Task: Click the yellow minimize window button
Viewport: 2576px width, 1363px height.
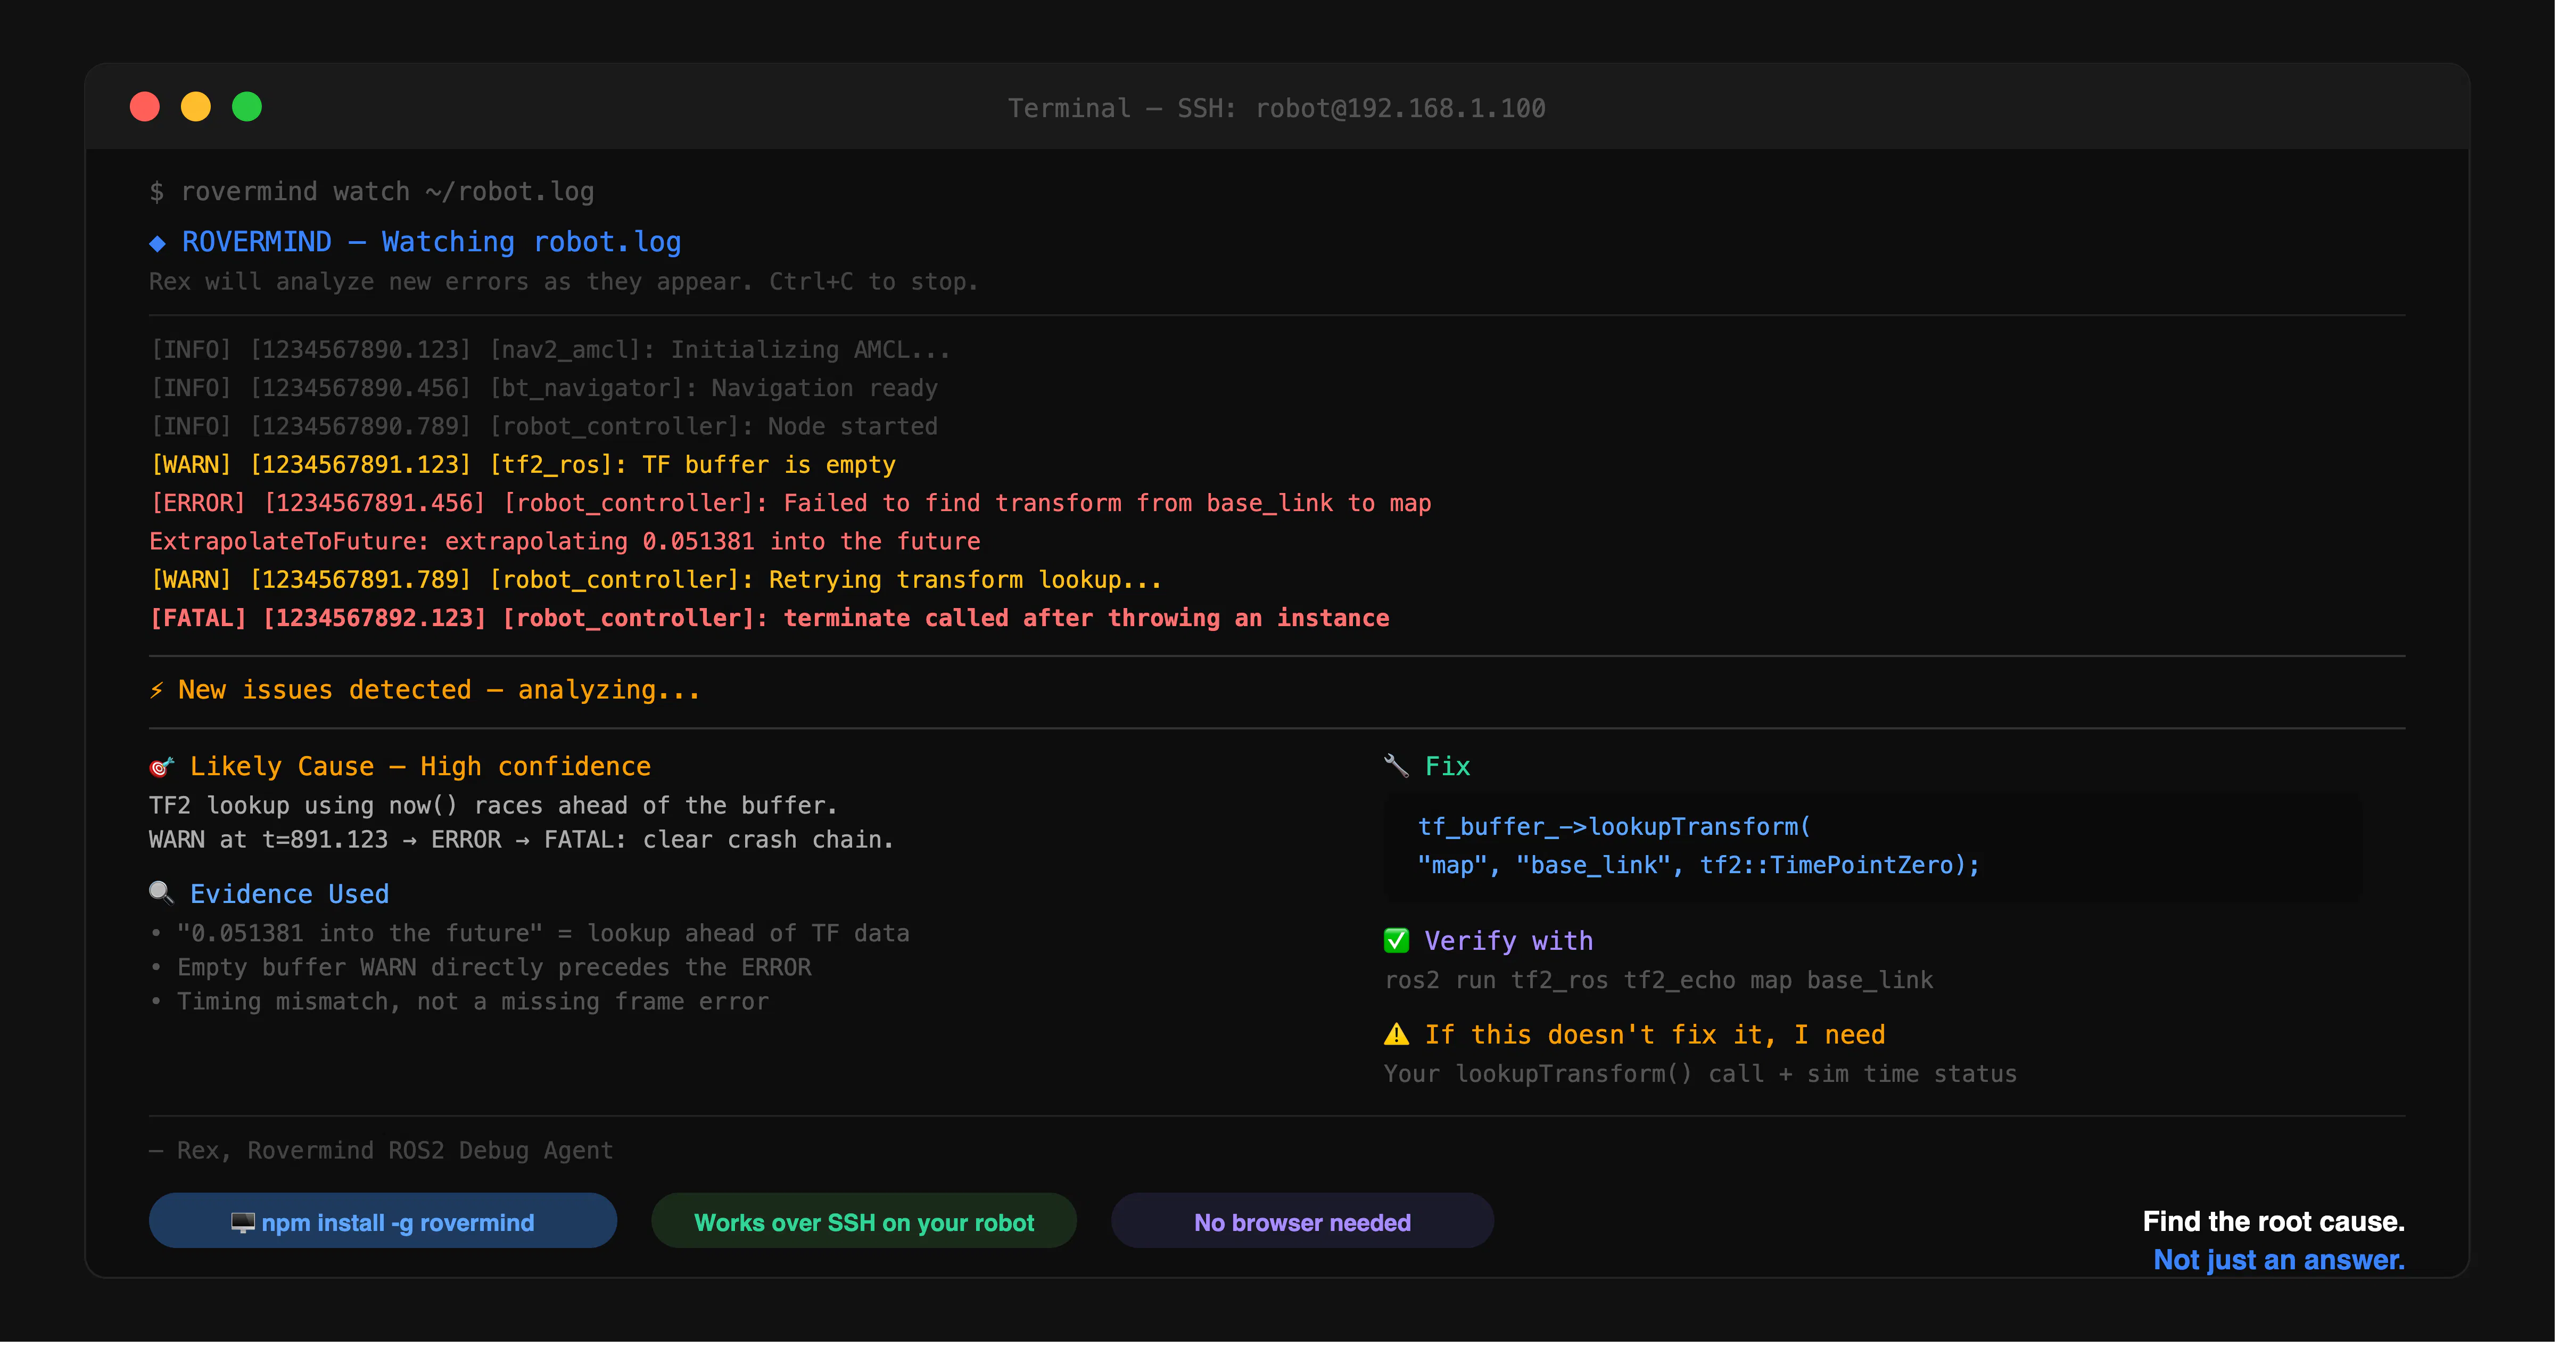Action: tap(197, 107)
